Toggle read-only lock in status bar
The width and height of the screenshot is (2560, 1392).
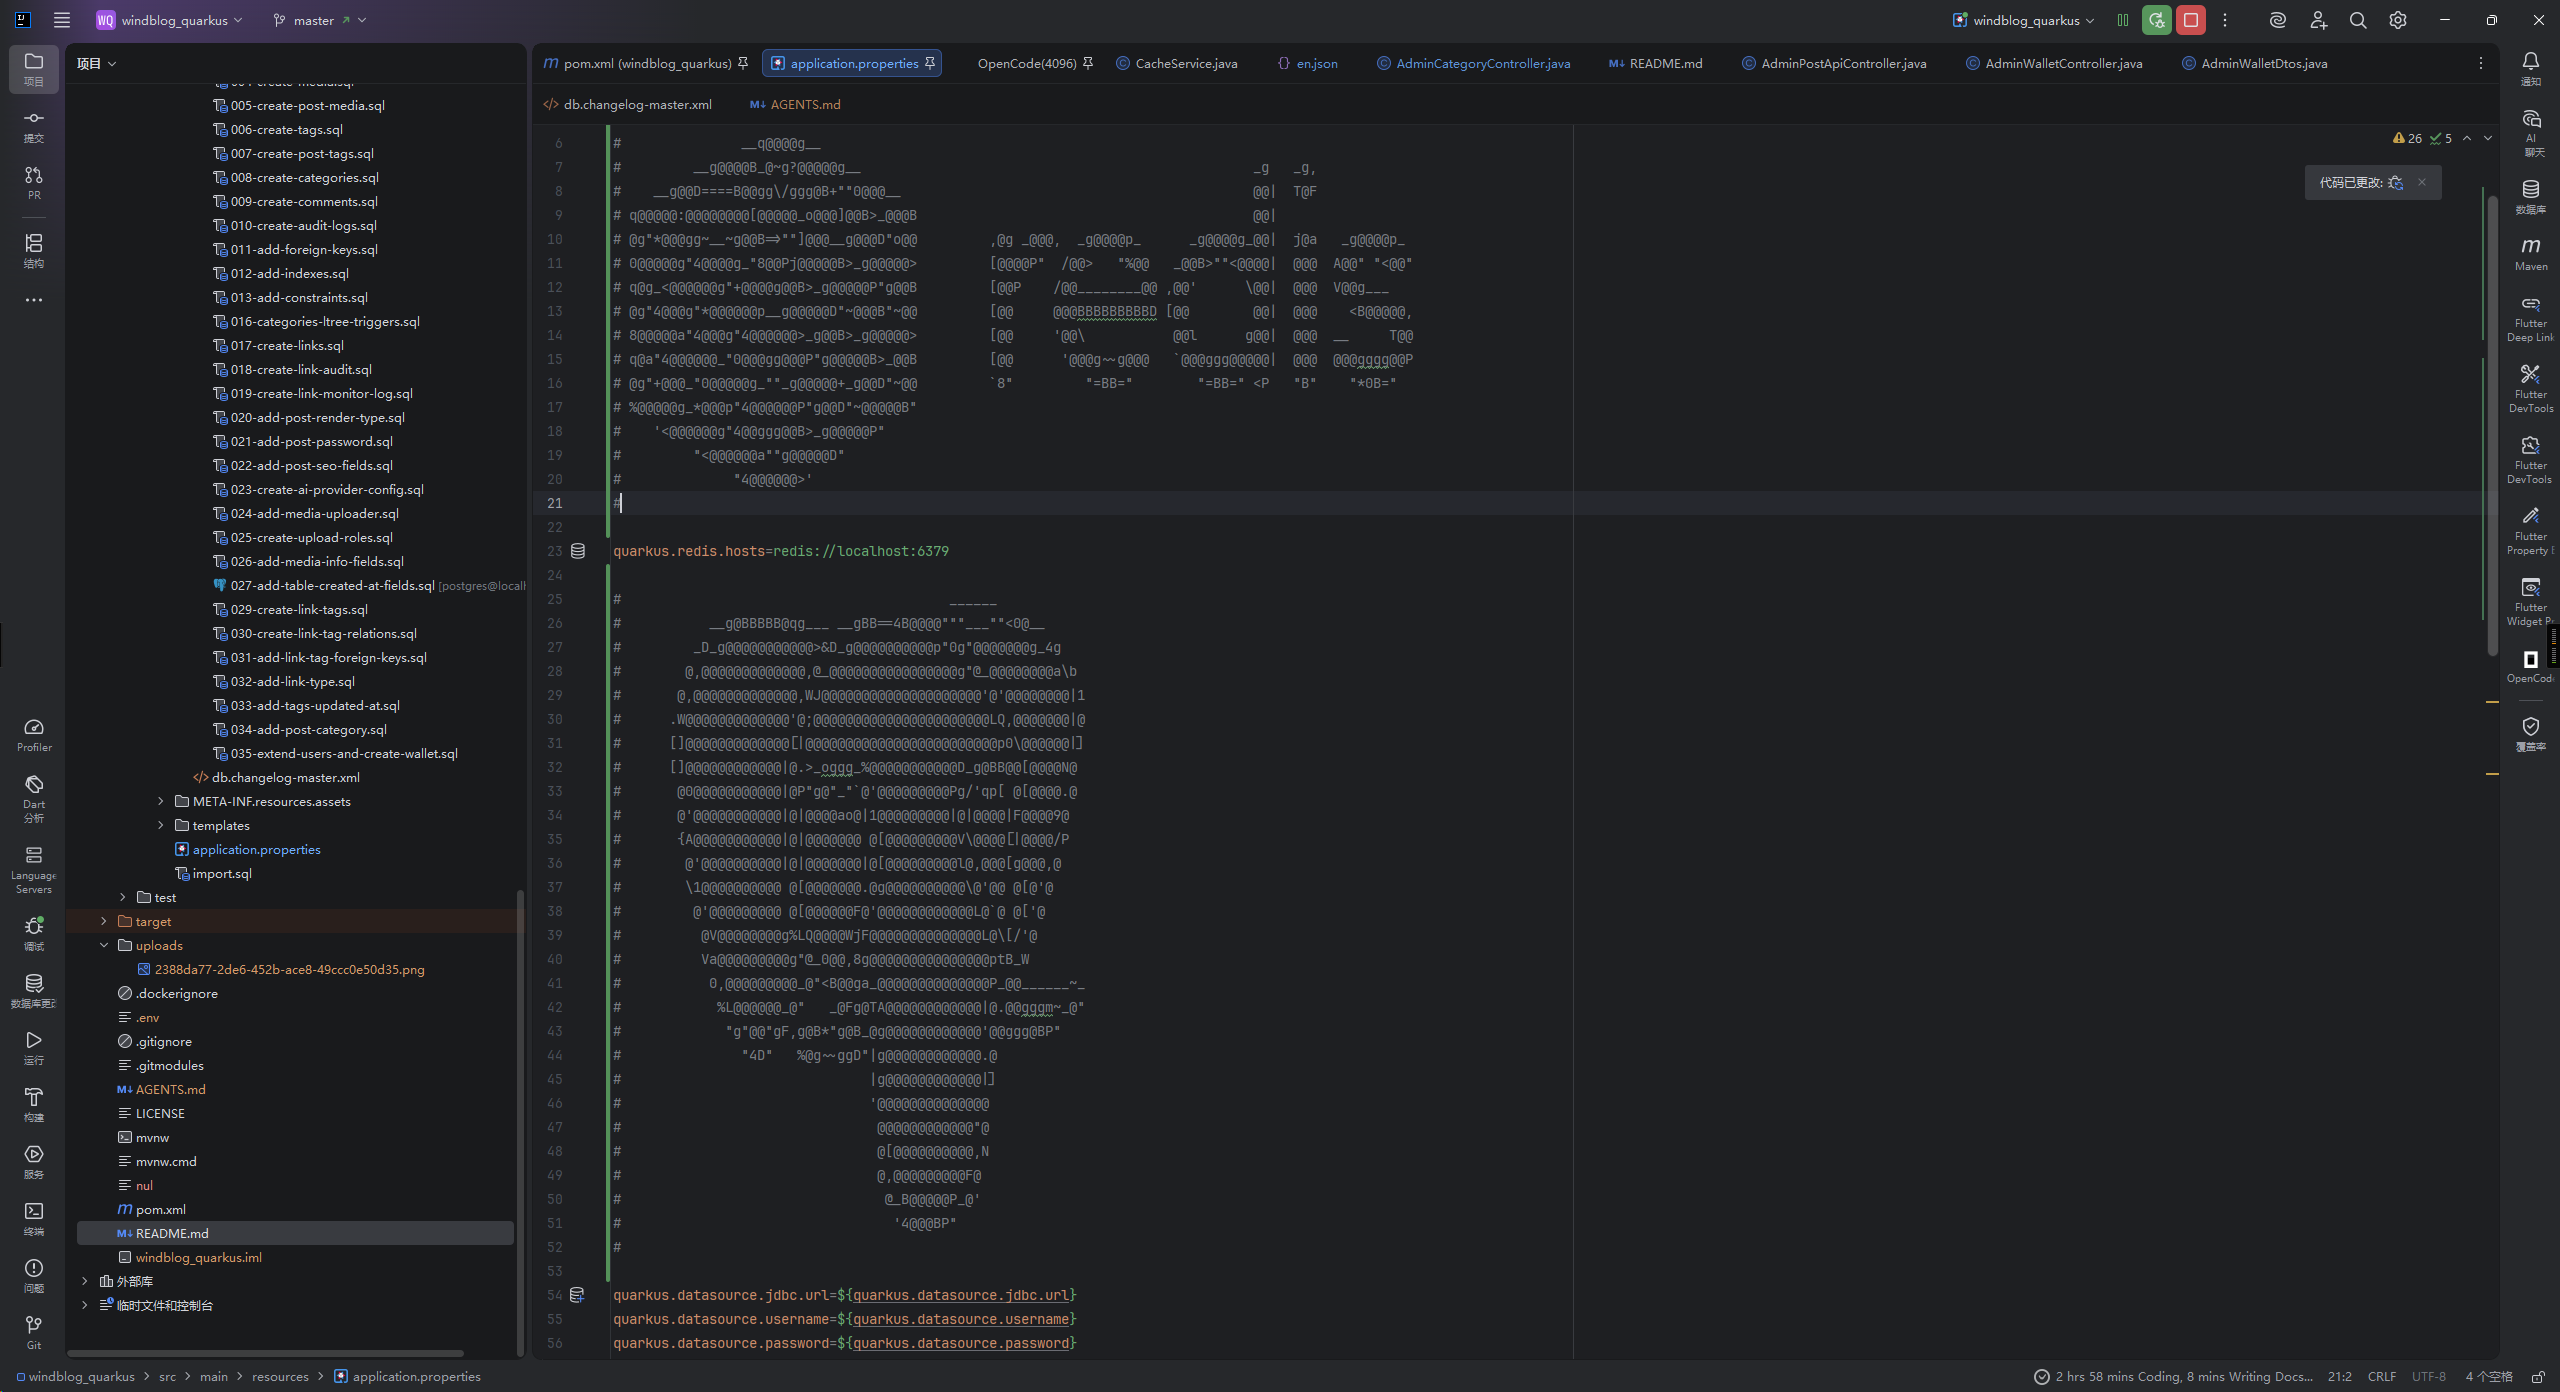[2538, 1377]
